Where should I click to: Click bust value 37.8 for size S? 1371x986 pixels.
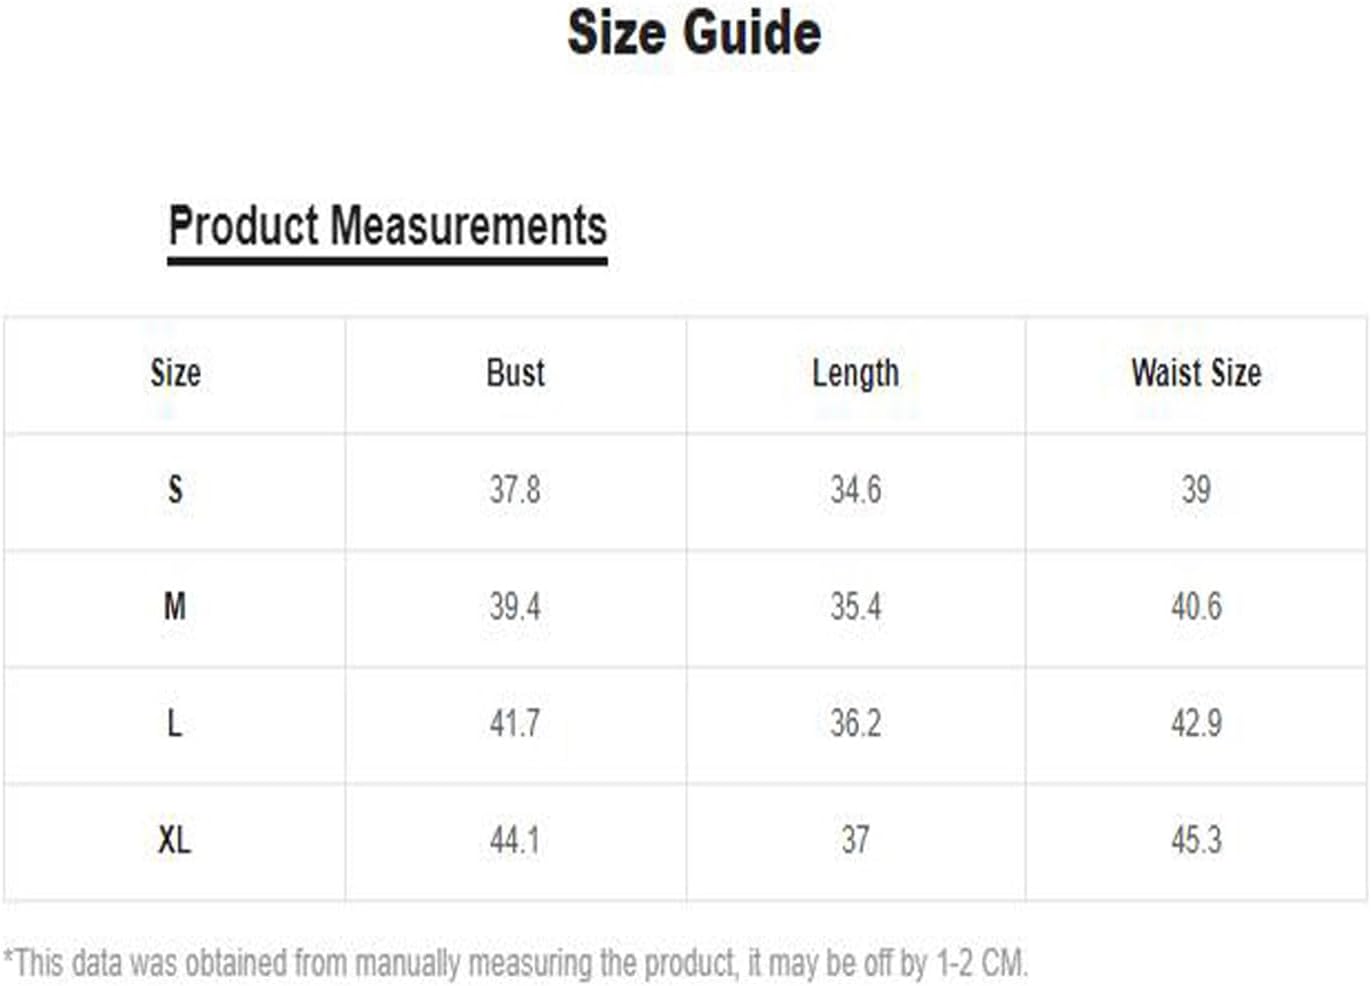coord(515,490)
